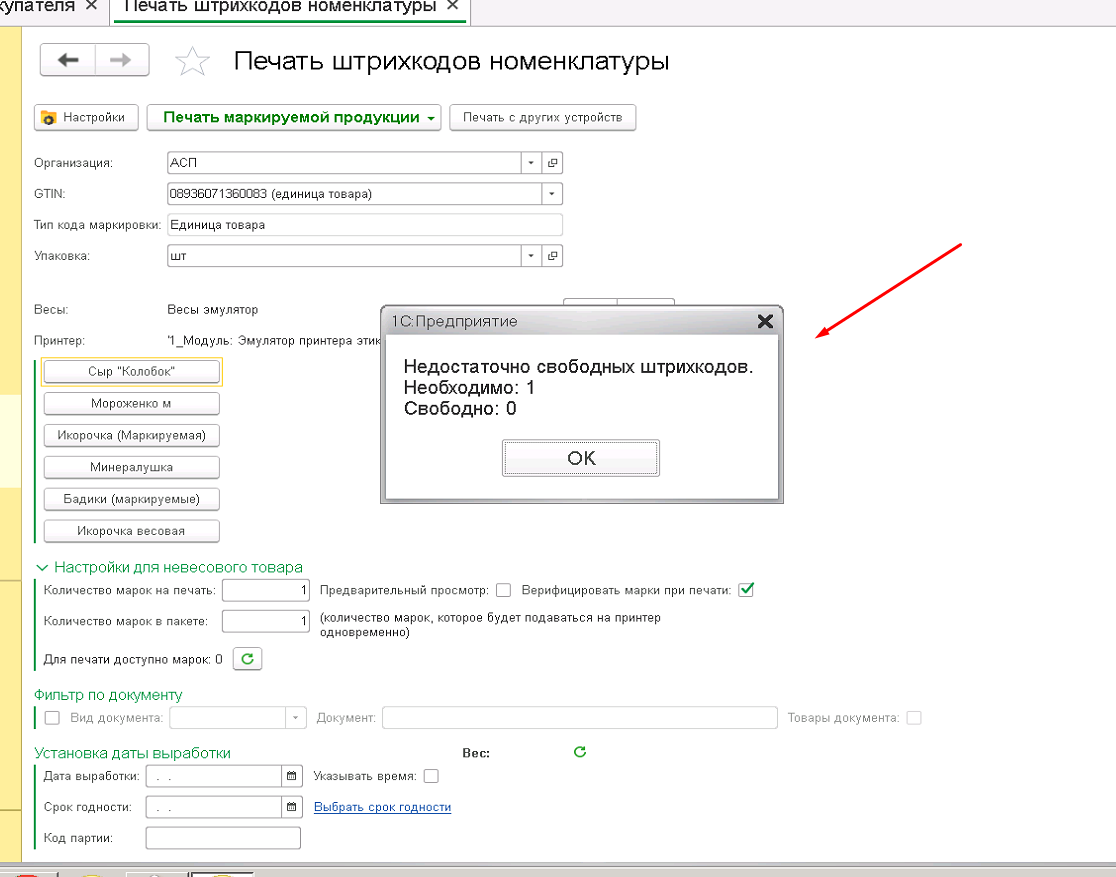Open the Организация field link icon
1116x877 pixels.
[552, 162]
